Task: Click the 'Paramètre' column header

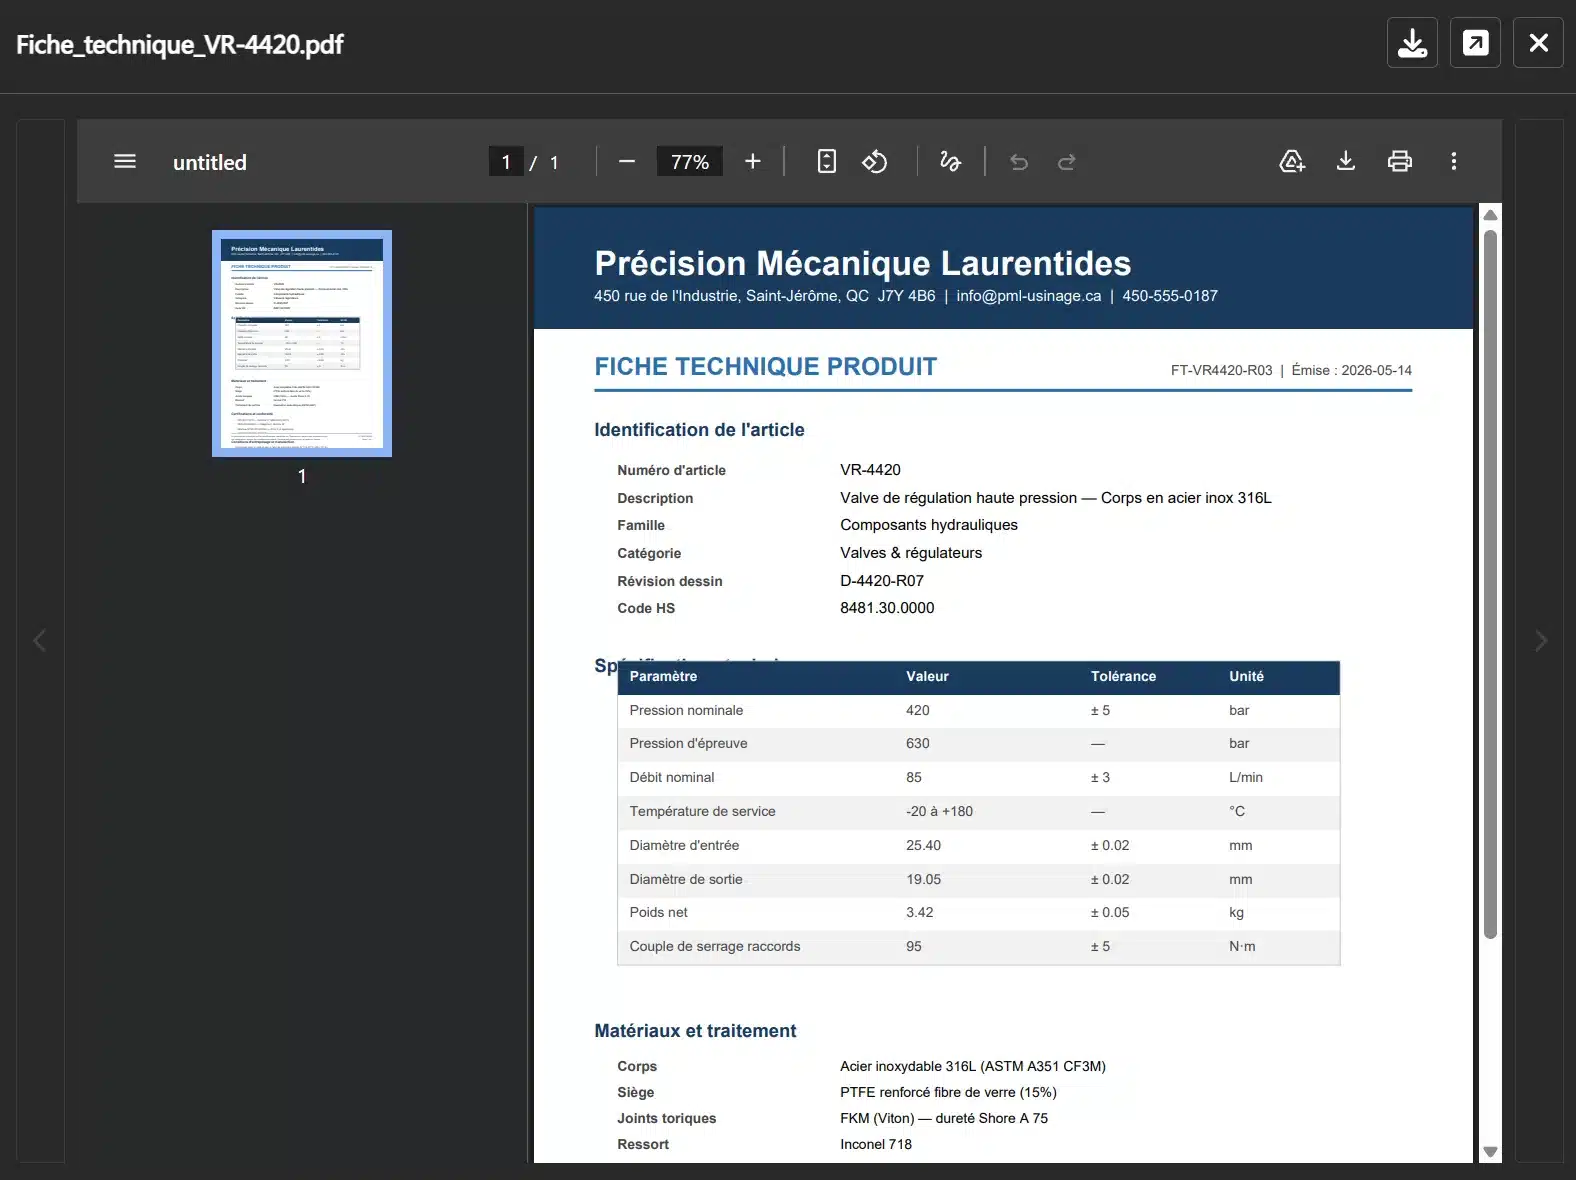Action: click(663, 677)
